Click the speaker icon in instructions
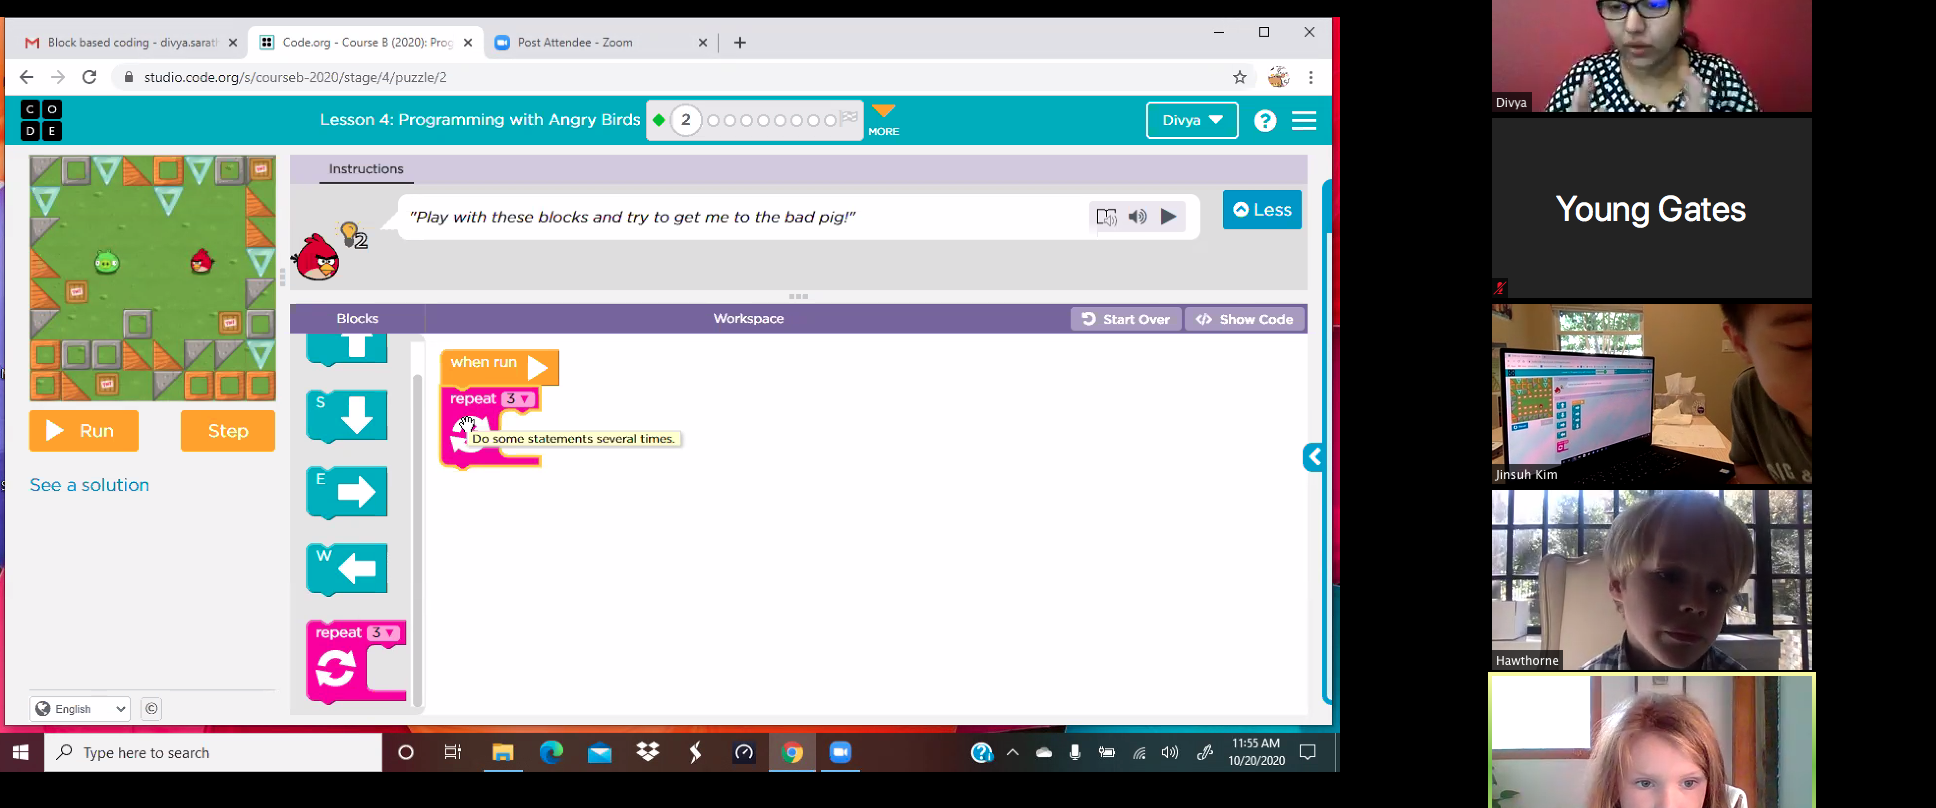Viewport: 1936px width, 808px height. click(x=1137, y=217)
